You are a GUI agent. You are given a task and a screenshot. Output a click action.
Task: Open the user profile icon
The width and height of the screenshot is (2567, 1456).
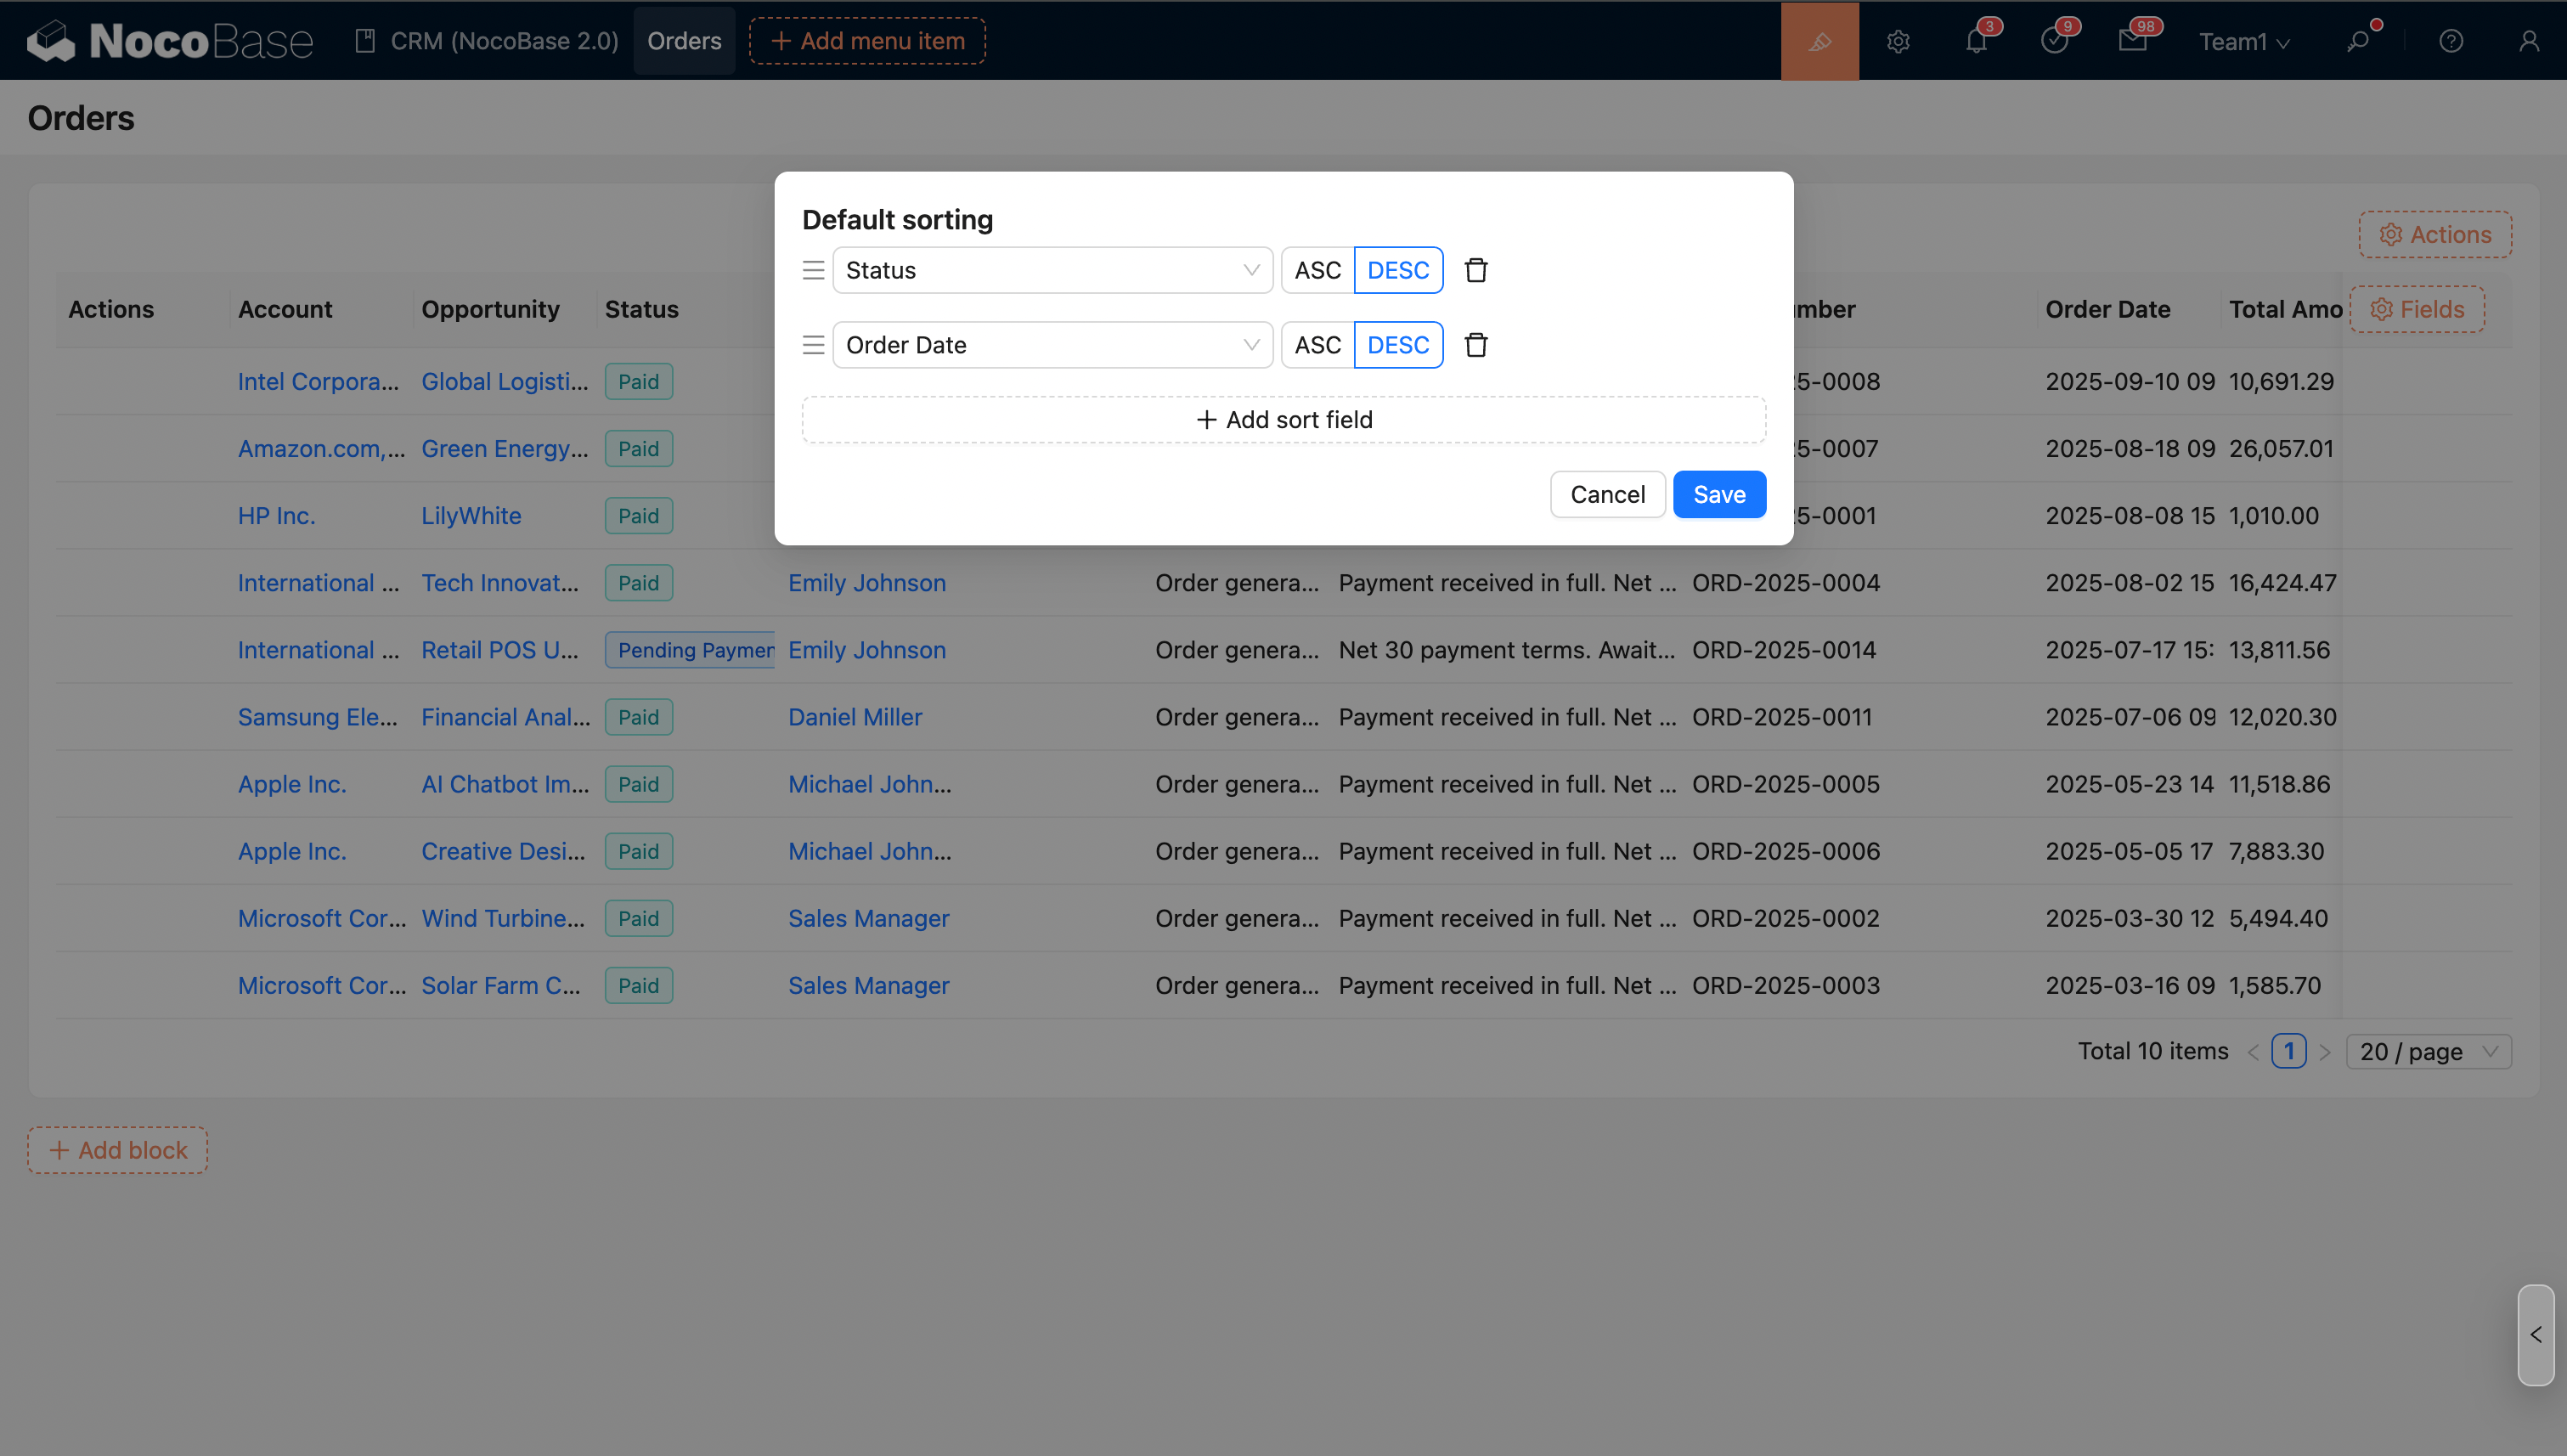click(2528, 41)
